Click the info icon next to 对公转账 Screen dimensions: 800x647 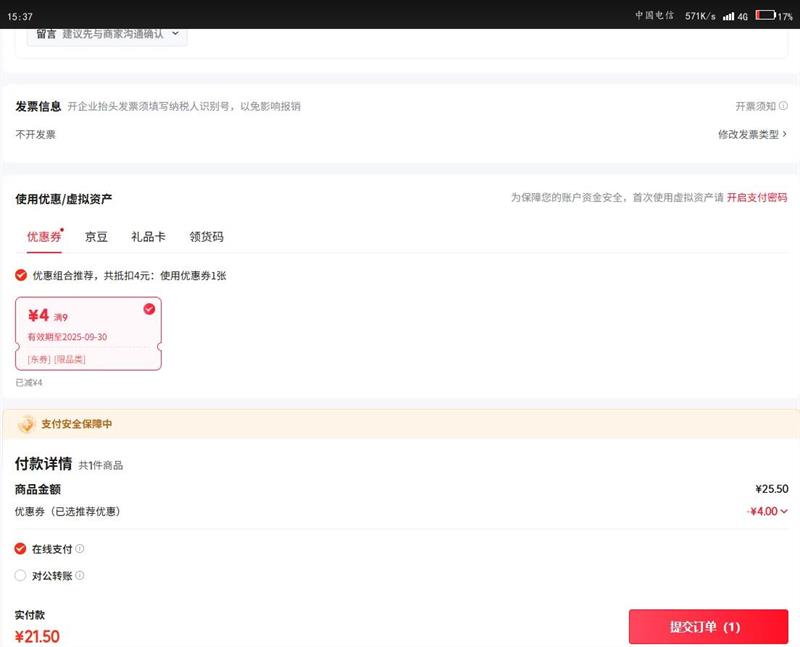point(80,576)
